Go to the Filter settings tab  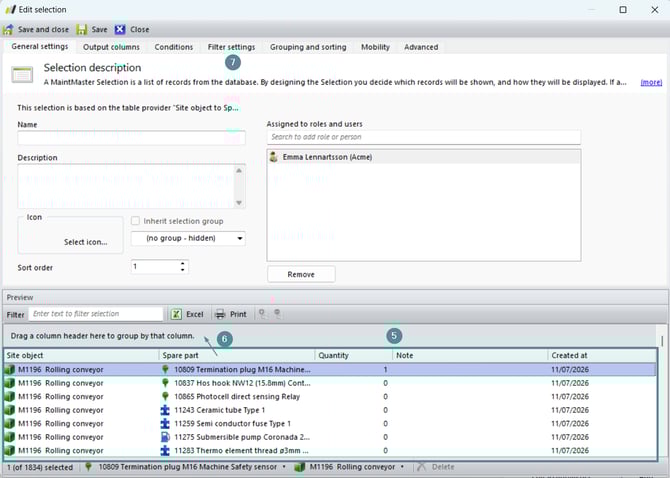pyautogui.click(x=231, y=47)
